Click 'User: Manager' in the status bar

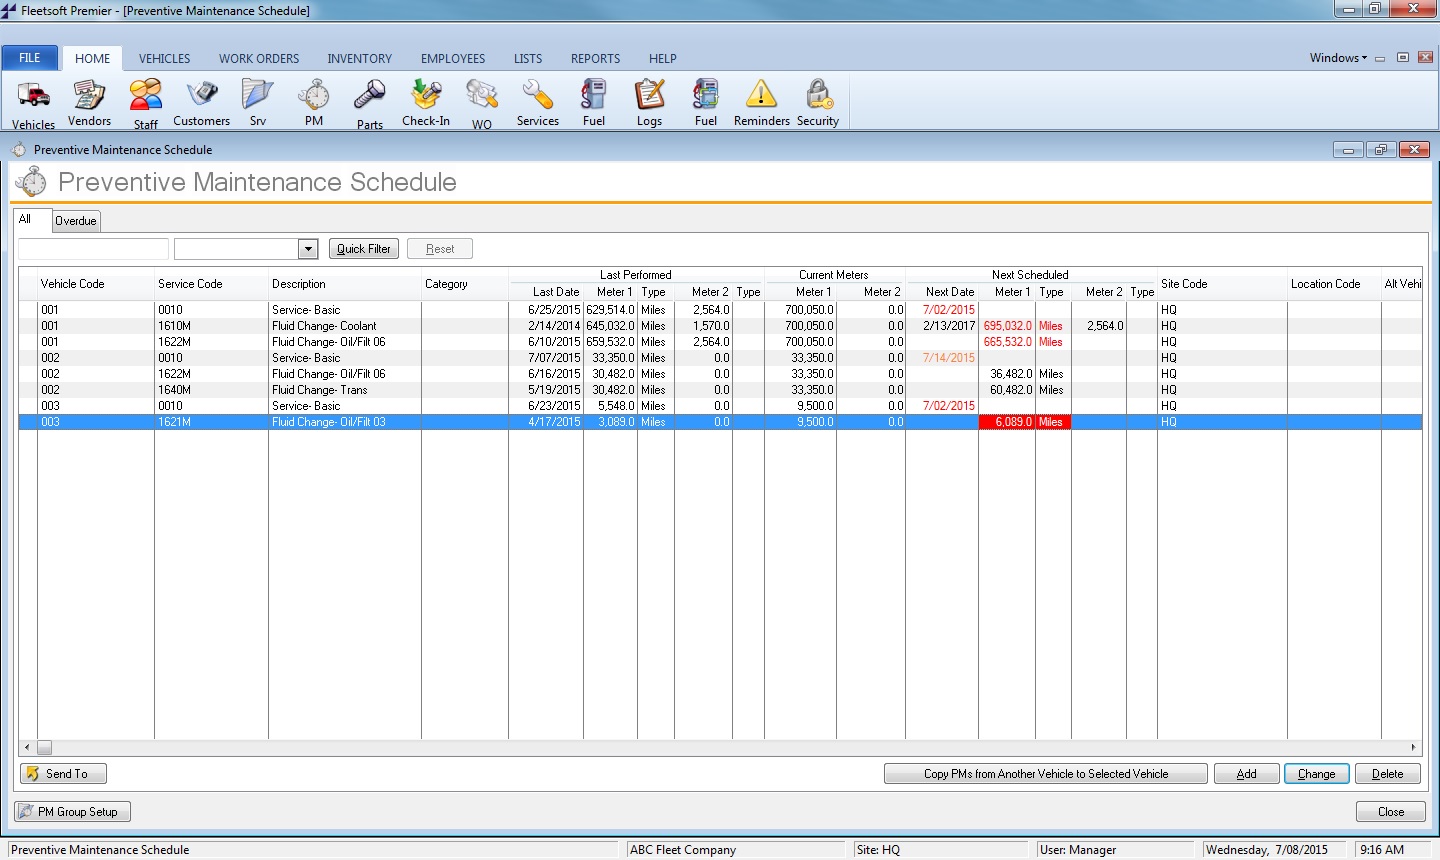click(x=1078, y=850)
